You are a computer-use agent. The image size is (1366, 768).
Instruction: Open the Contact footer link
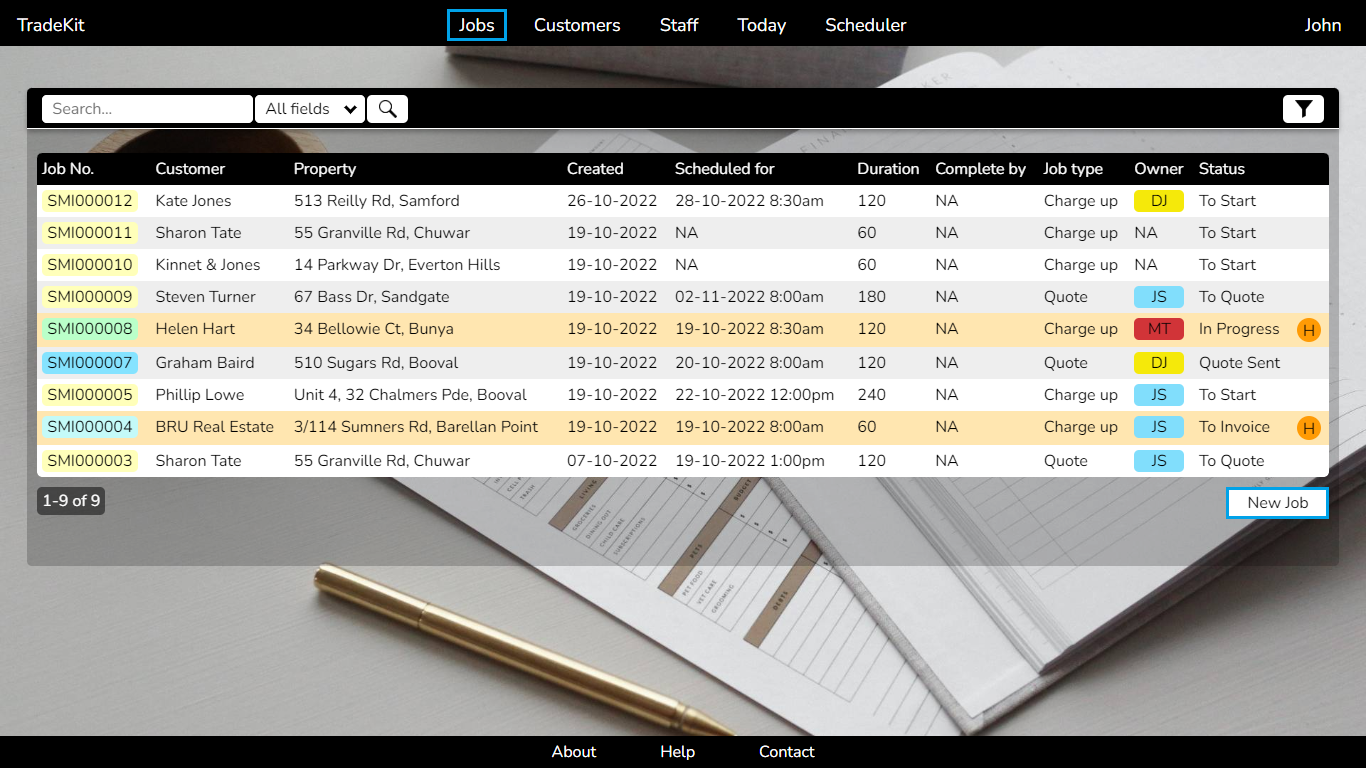tap(787, 752)
